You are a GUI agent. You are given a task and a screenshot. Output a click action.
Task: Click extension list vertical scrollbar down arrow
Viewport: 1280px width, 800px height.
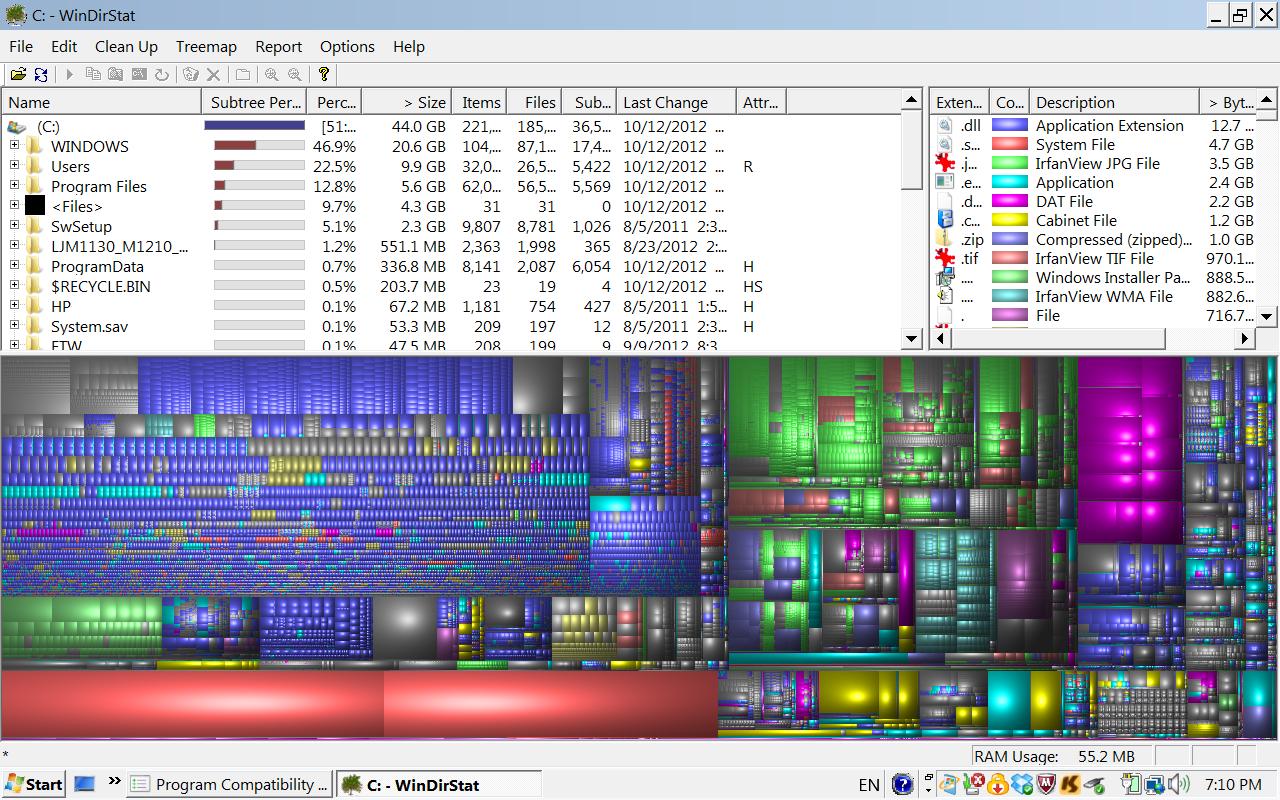point(1266,316)
